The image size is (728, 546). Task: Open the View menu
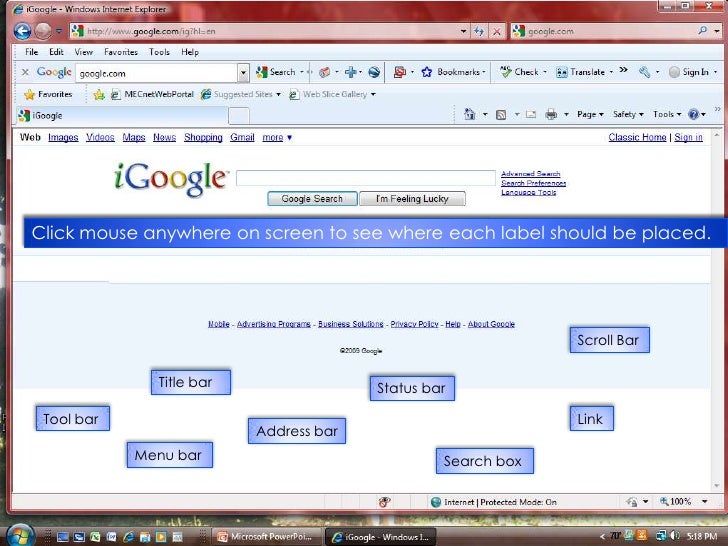(84, 52)
